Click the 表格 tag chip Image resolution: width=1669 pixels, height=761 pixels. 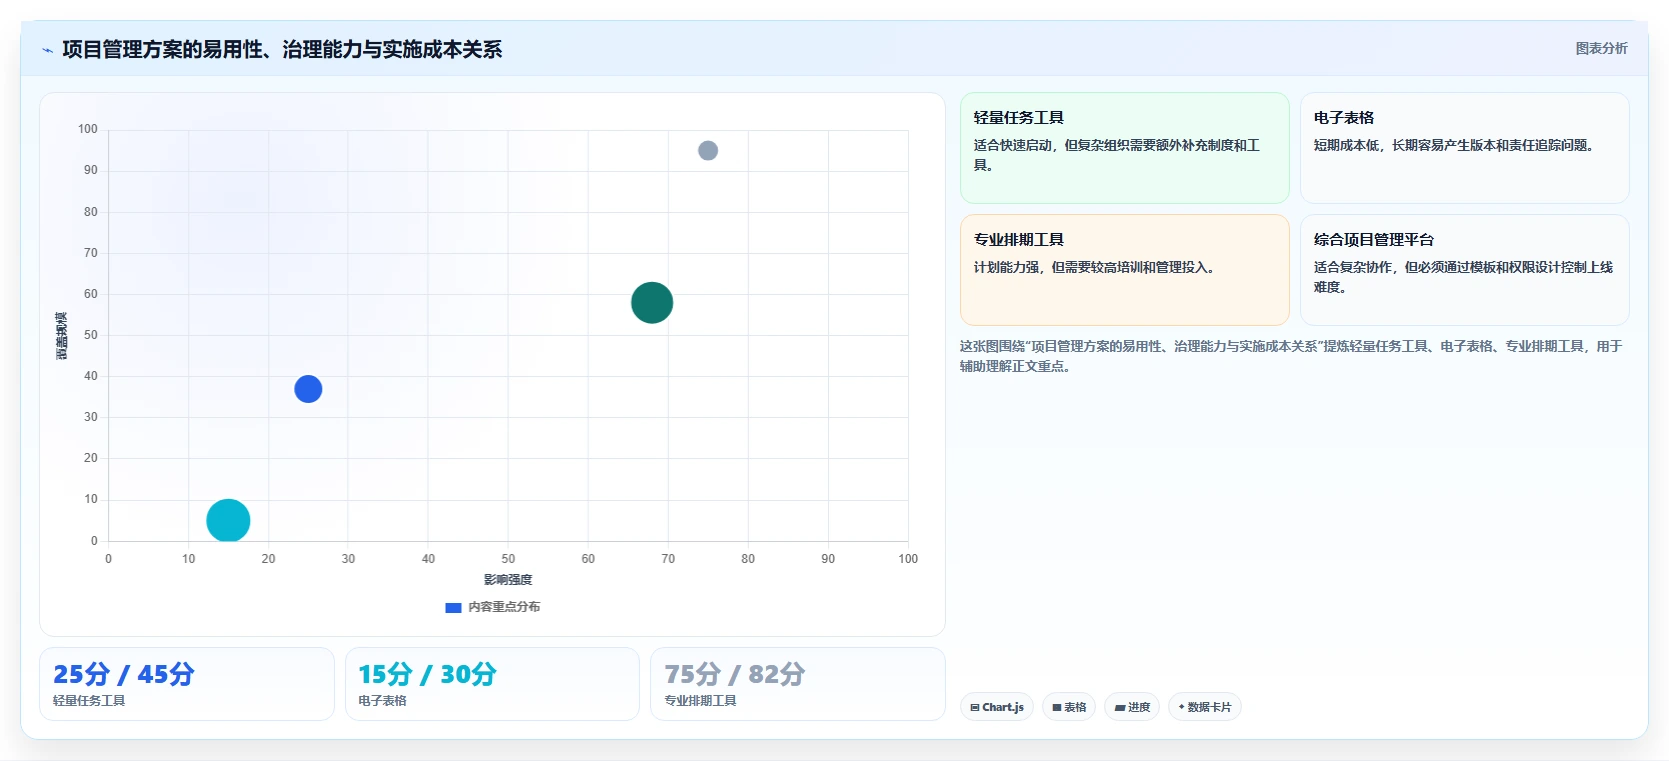point(1069,707)
